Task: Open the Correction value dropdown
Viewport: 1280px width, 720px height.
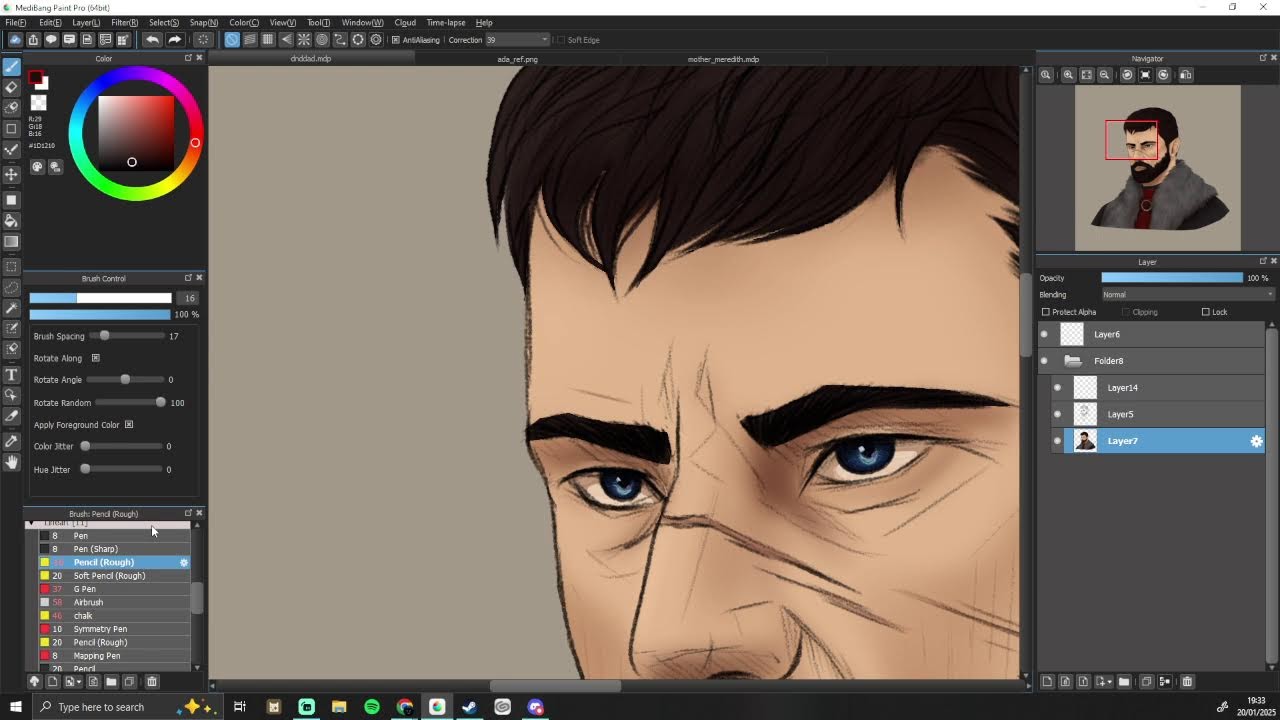Action: [x=545, y=40]
